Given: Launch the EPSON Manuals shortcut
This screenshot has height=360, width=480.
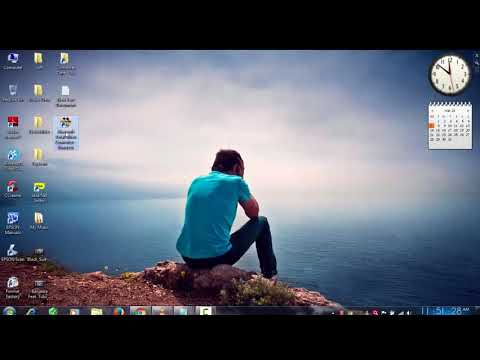Looking at the screenshot, I should tap(13, 223).
